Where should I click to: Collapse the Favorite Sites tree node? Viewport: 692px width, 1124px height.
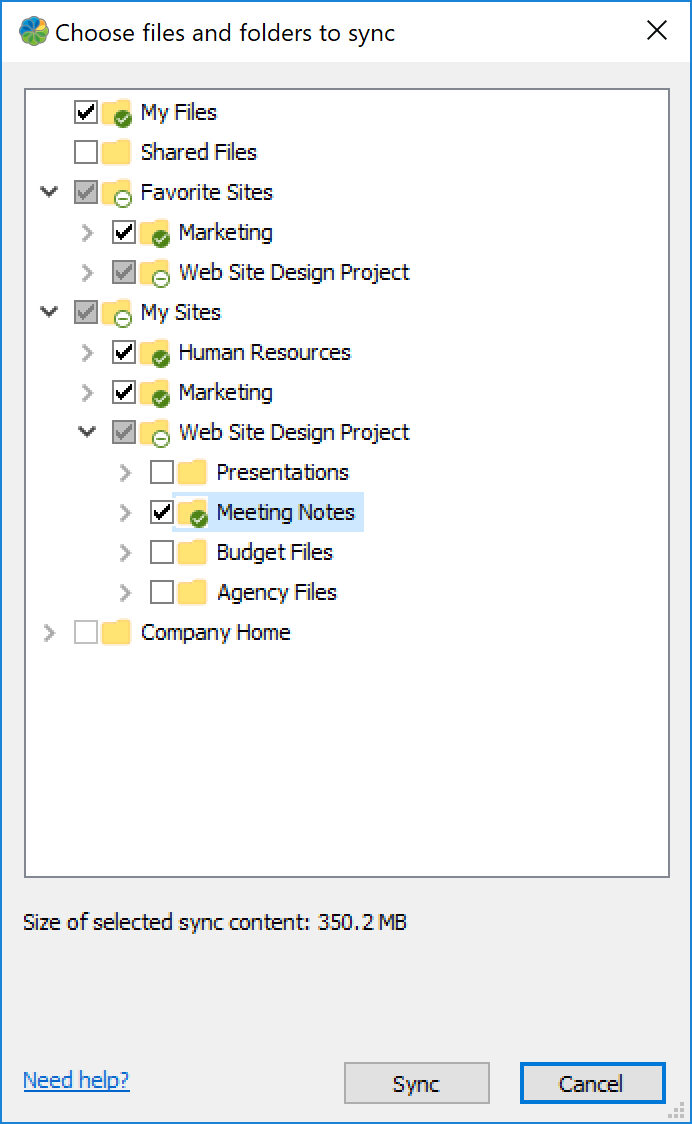48,191
